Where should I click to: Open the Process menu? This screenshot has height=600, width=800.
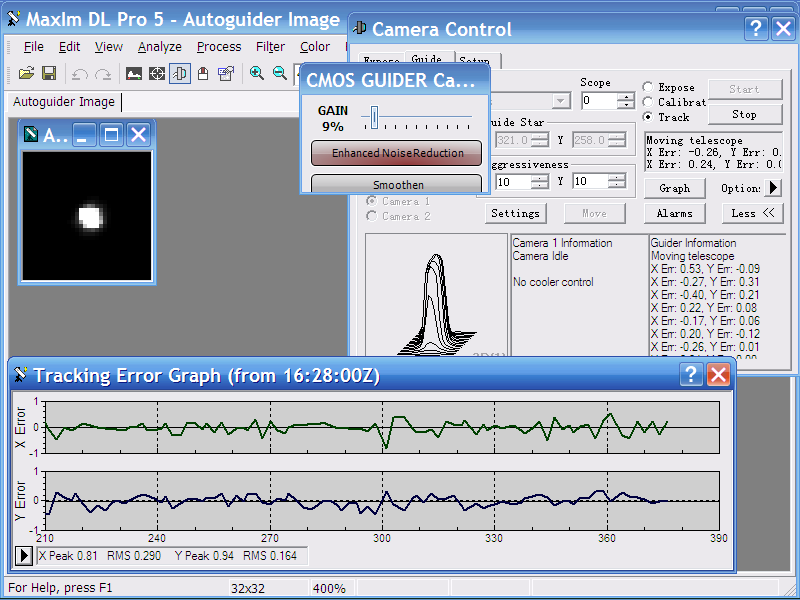pyautogui.click(x=219, y=47)
